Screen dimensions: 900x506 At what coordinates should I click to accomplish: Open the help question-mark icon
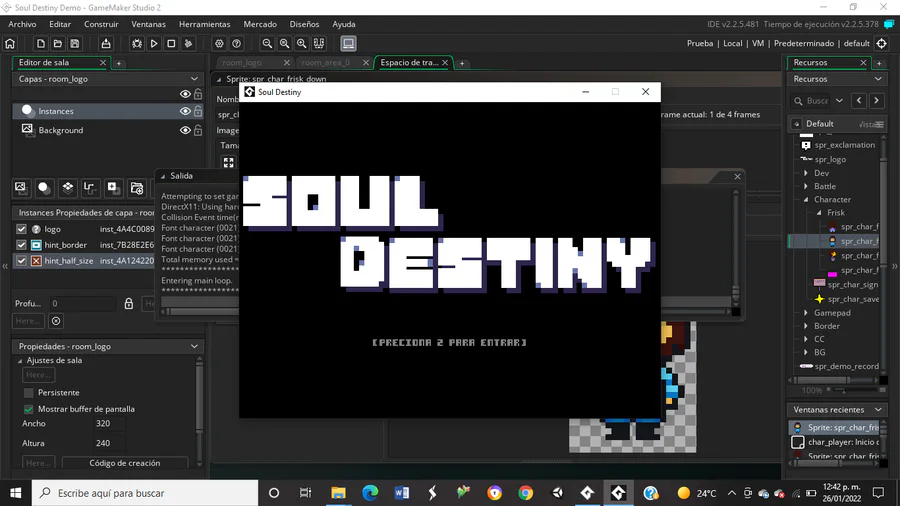(x=236, y=44)
